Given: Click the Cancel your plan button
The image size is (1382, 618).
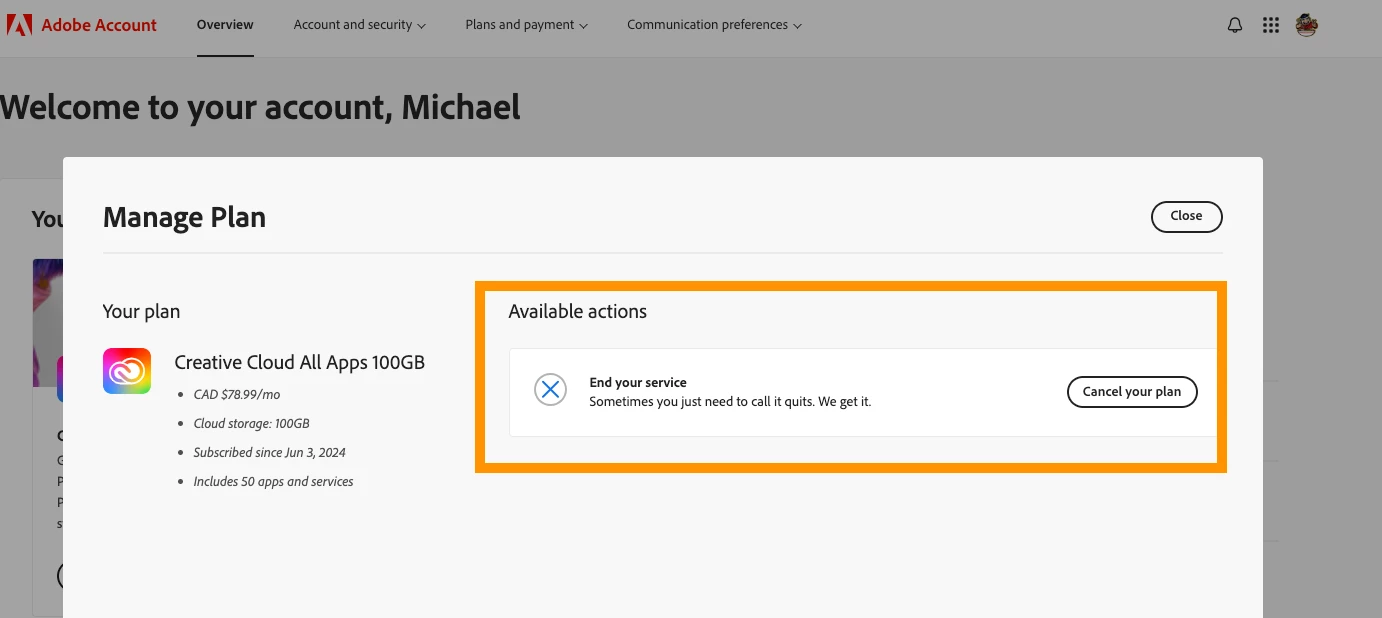Looking at the screenshot, I should 1132,392.
